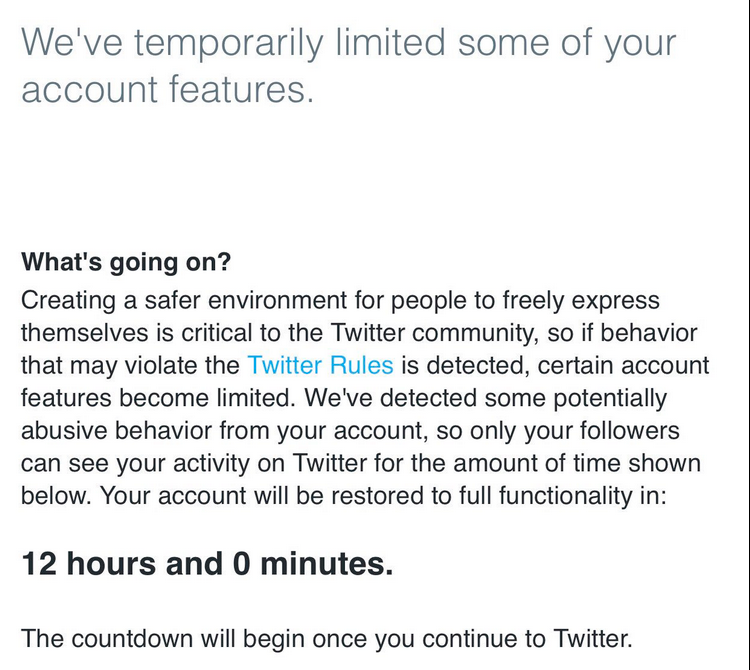Click the line ending "full functionality in:"
Image resolution: width=750 pixels, height=670 pixels.
click(342, 497)
